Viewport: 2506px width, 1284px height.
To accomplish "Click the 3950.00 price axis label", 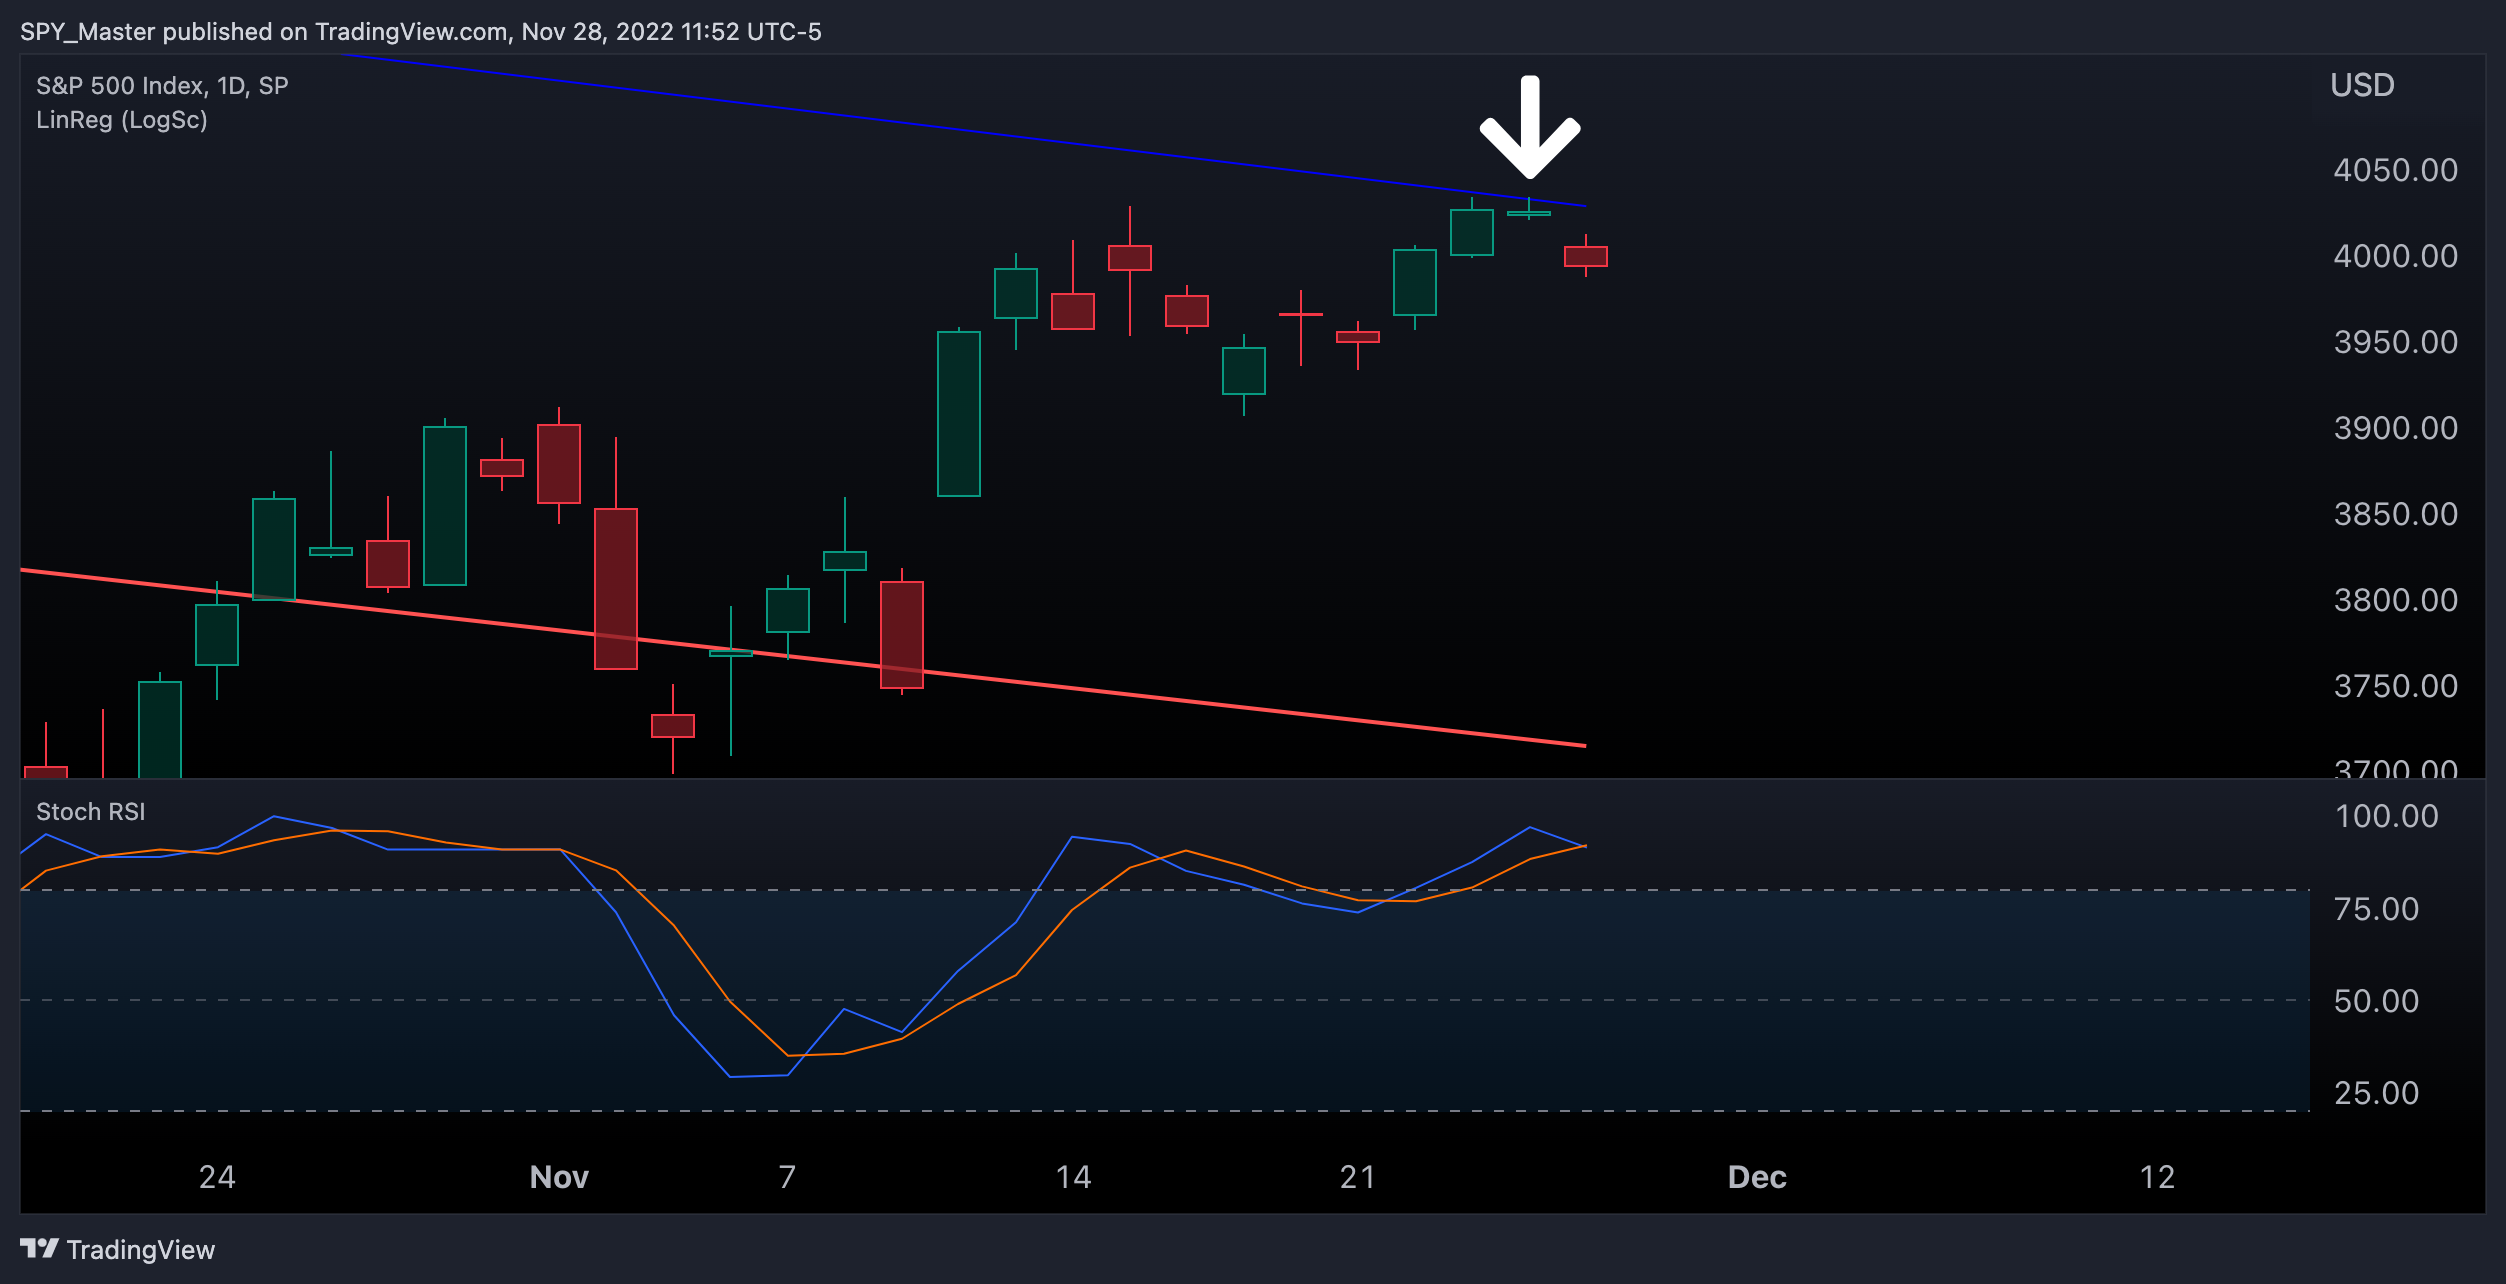I will click(x=2395, y=342).
